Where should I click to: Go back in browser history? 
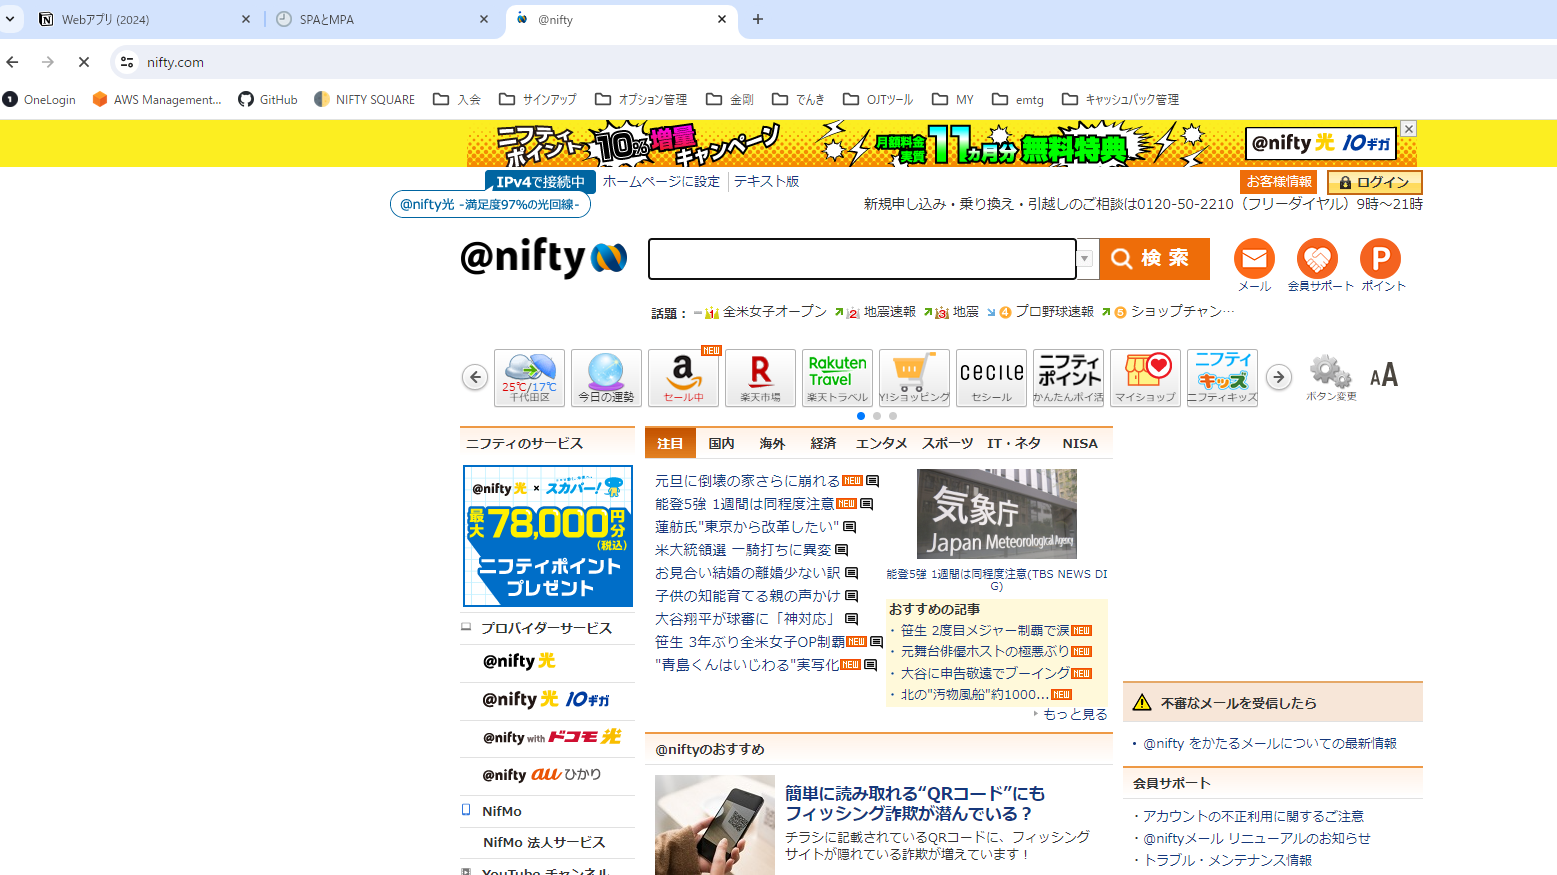coord(12,62)
